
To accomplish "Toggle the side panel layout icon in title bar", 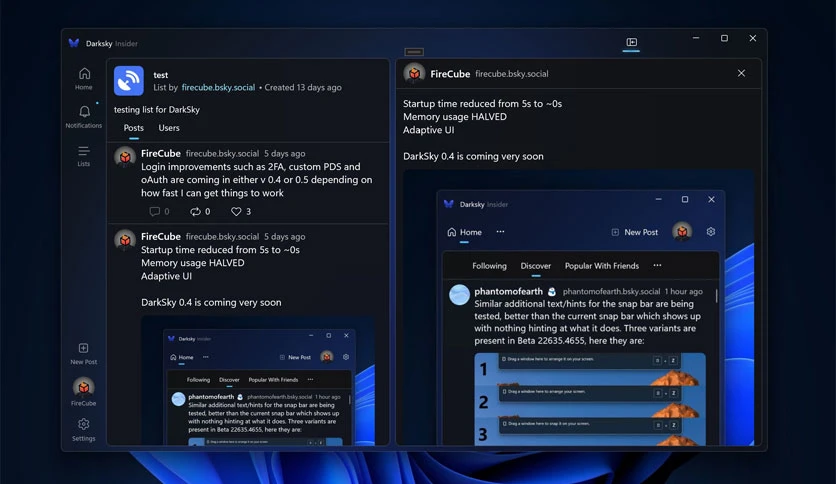I will (631, 43).
